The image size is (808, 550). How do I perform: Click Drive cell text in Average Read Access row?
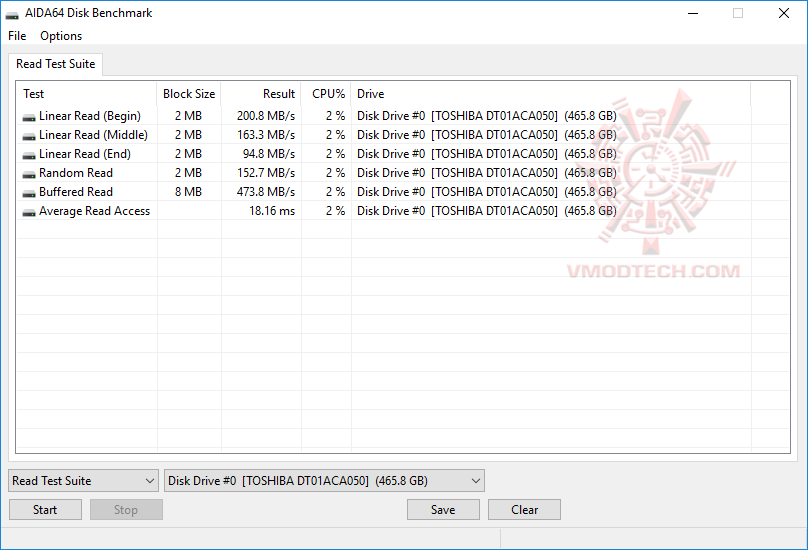coord(487,211)
